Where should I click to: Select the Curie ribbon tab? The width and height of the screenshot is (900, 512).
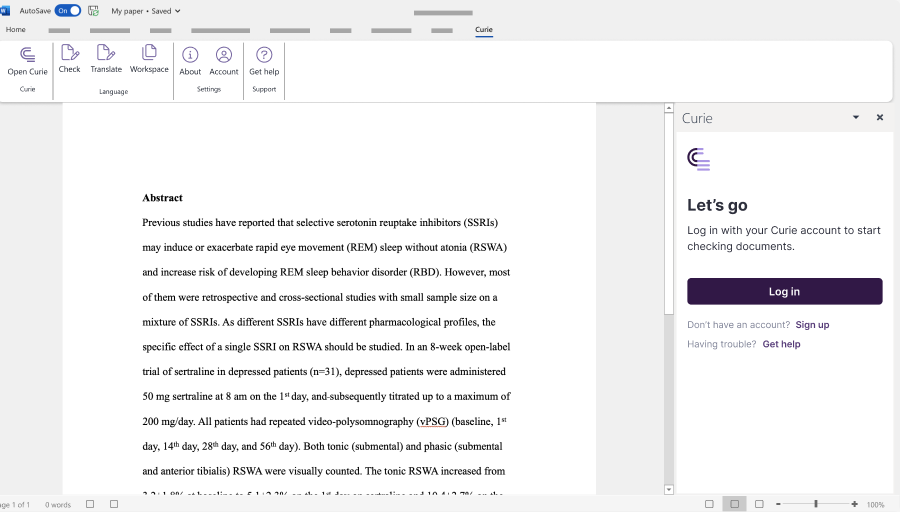tap(484, 30)
